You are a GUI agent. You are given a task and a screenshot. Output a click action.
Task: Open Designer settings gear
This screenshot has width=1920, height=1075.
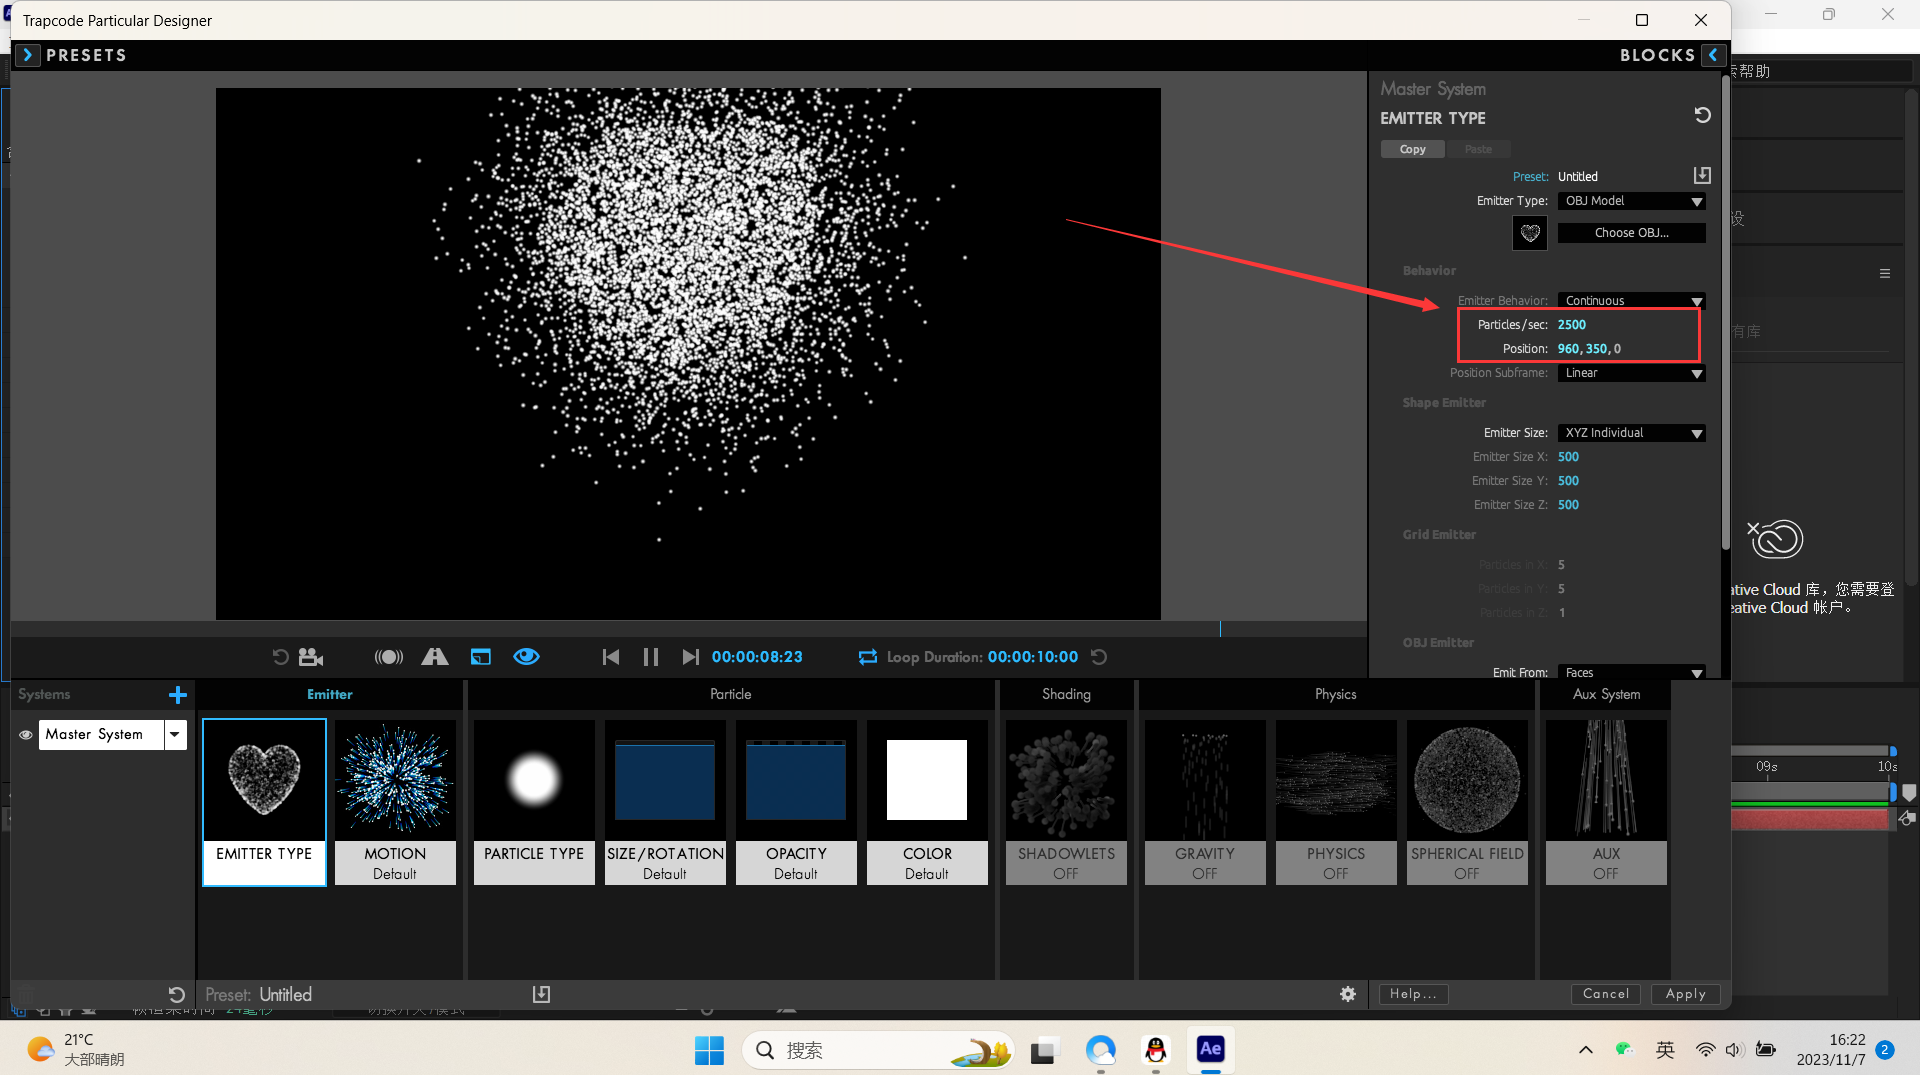click(x=1348, y=994)
